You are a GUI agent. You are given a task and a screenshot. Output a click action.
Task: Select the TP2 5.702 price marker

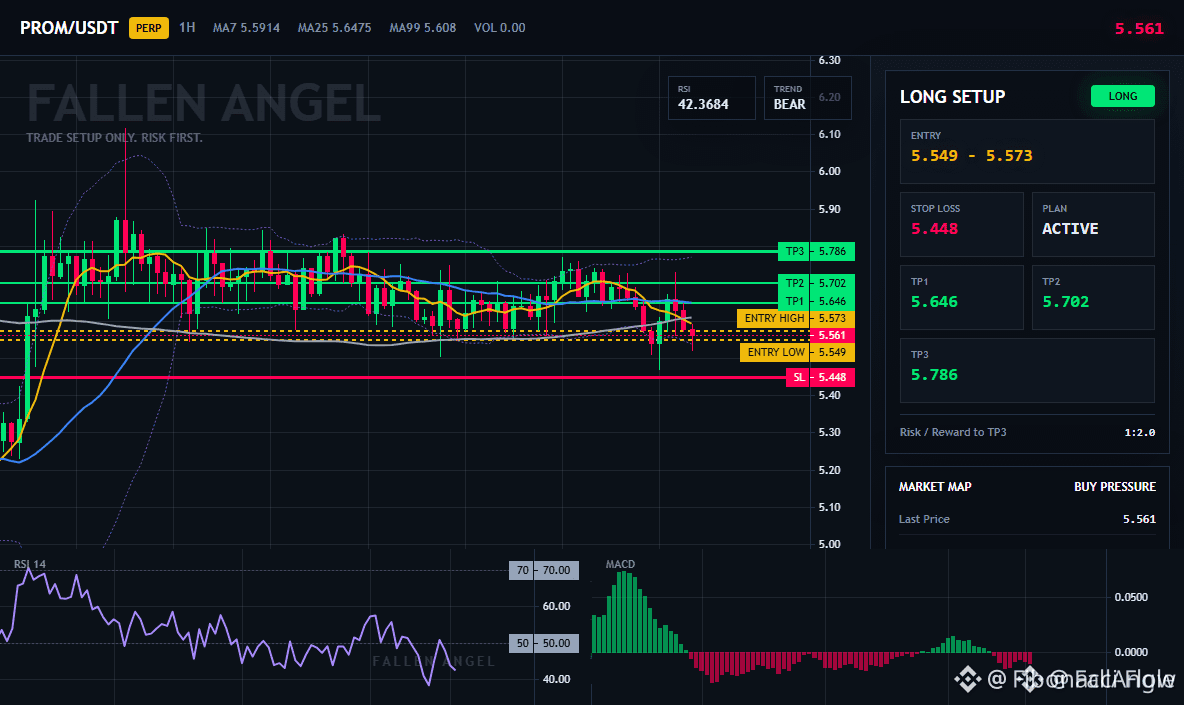(816, 283)
